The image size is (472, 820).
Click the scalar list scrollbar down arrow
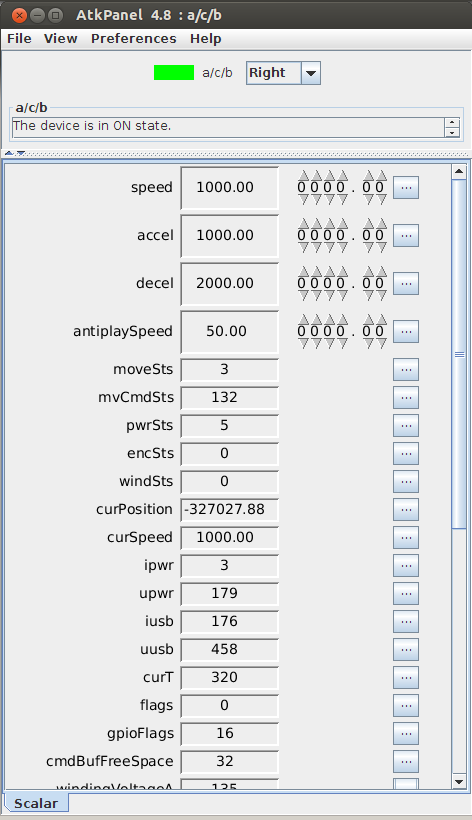point(459,782)
